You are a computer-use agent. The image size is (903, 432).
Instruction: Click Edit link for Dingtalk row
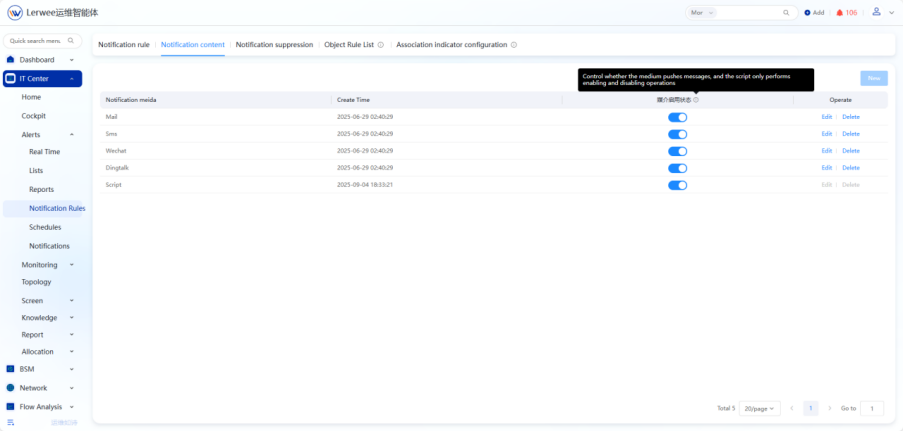tap(826, 168)
